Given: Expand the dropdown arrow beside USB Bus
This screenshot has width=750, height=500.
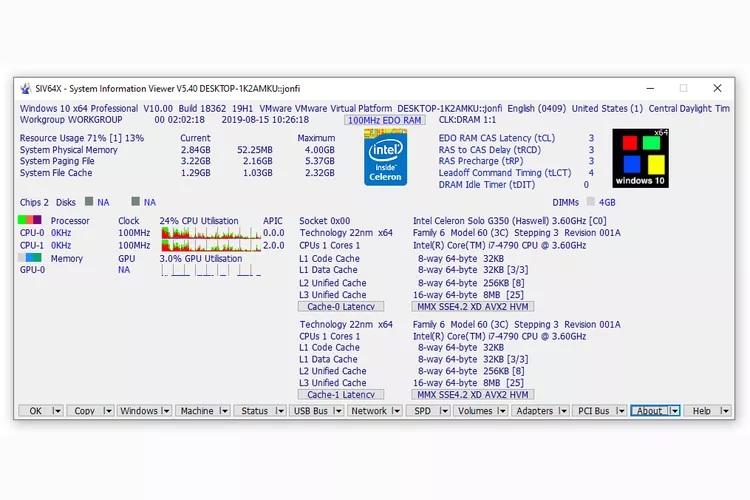Looking at the screenshot, I should [x=339, y=411].
